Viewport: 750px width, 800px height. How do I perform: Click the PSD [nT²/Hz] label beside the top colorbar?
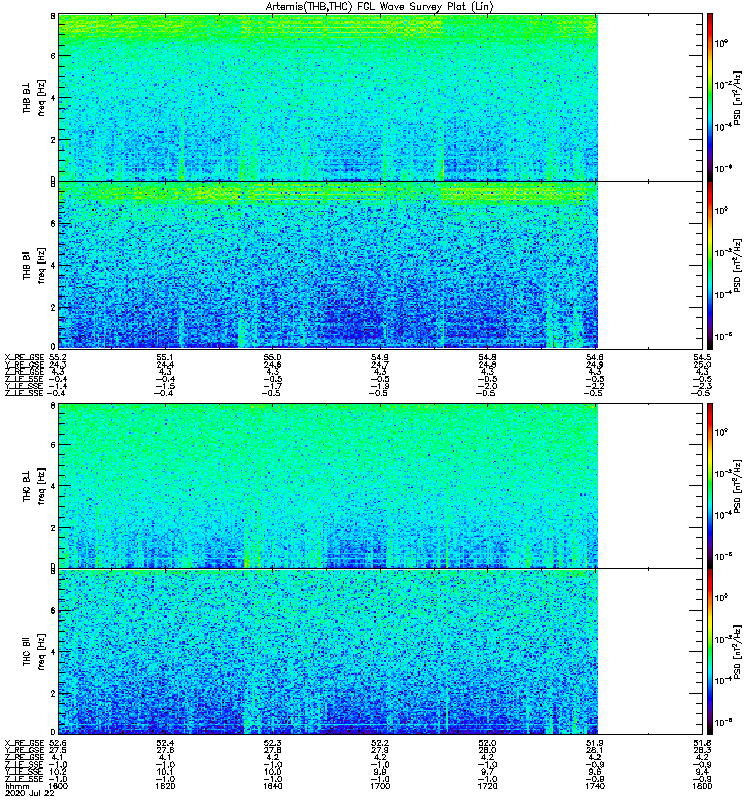[737, 97]
